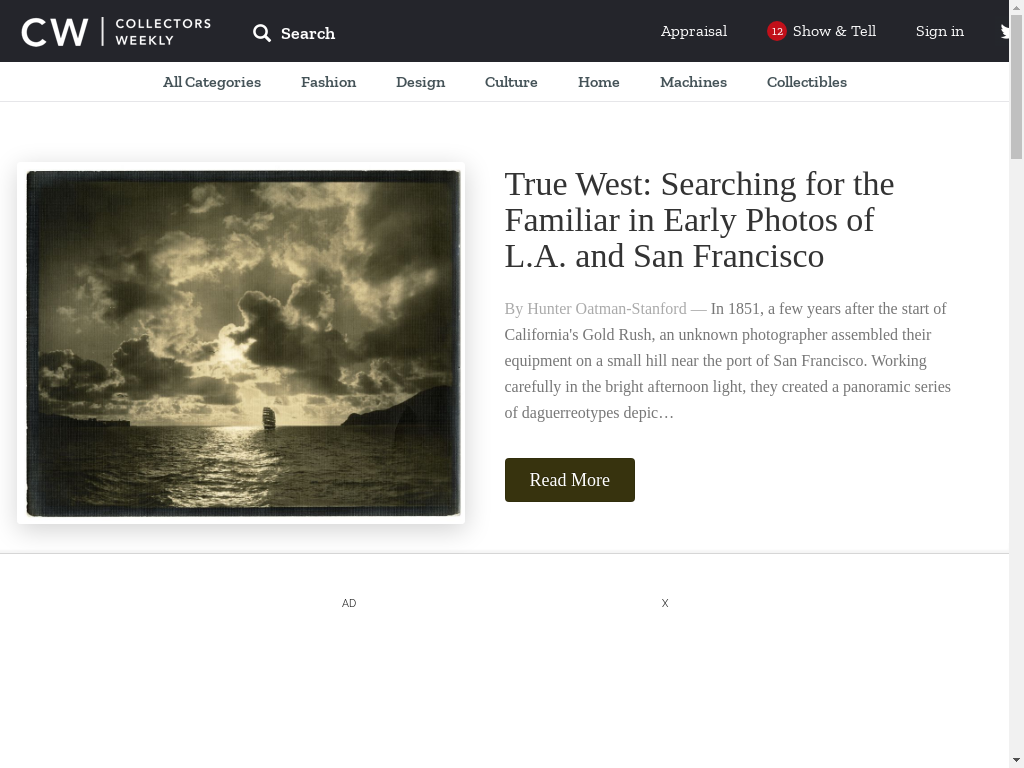Open the Search field text

click(308, 33)
